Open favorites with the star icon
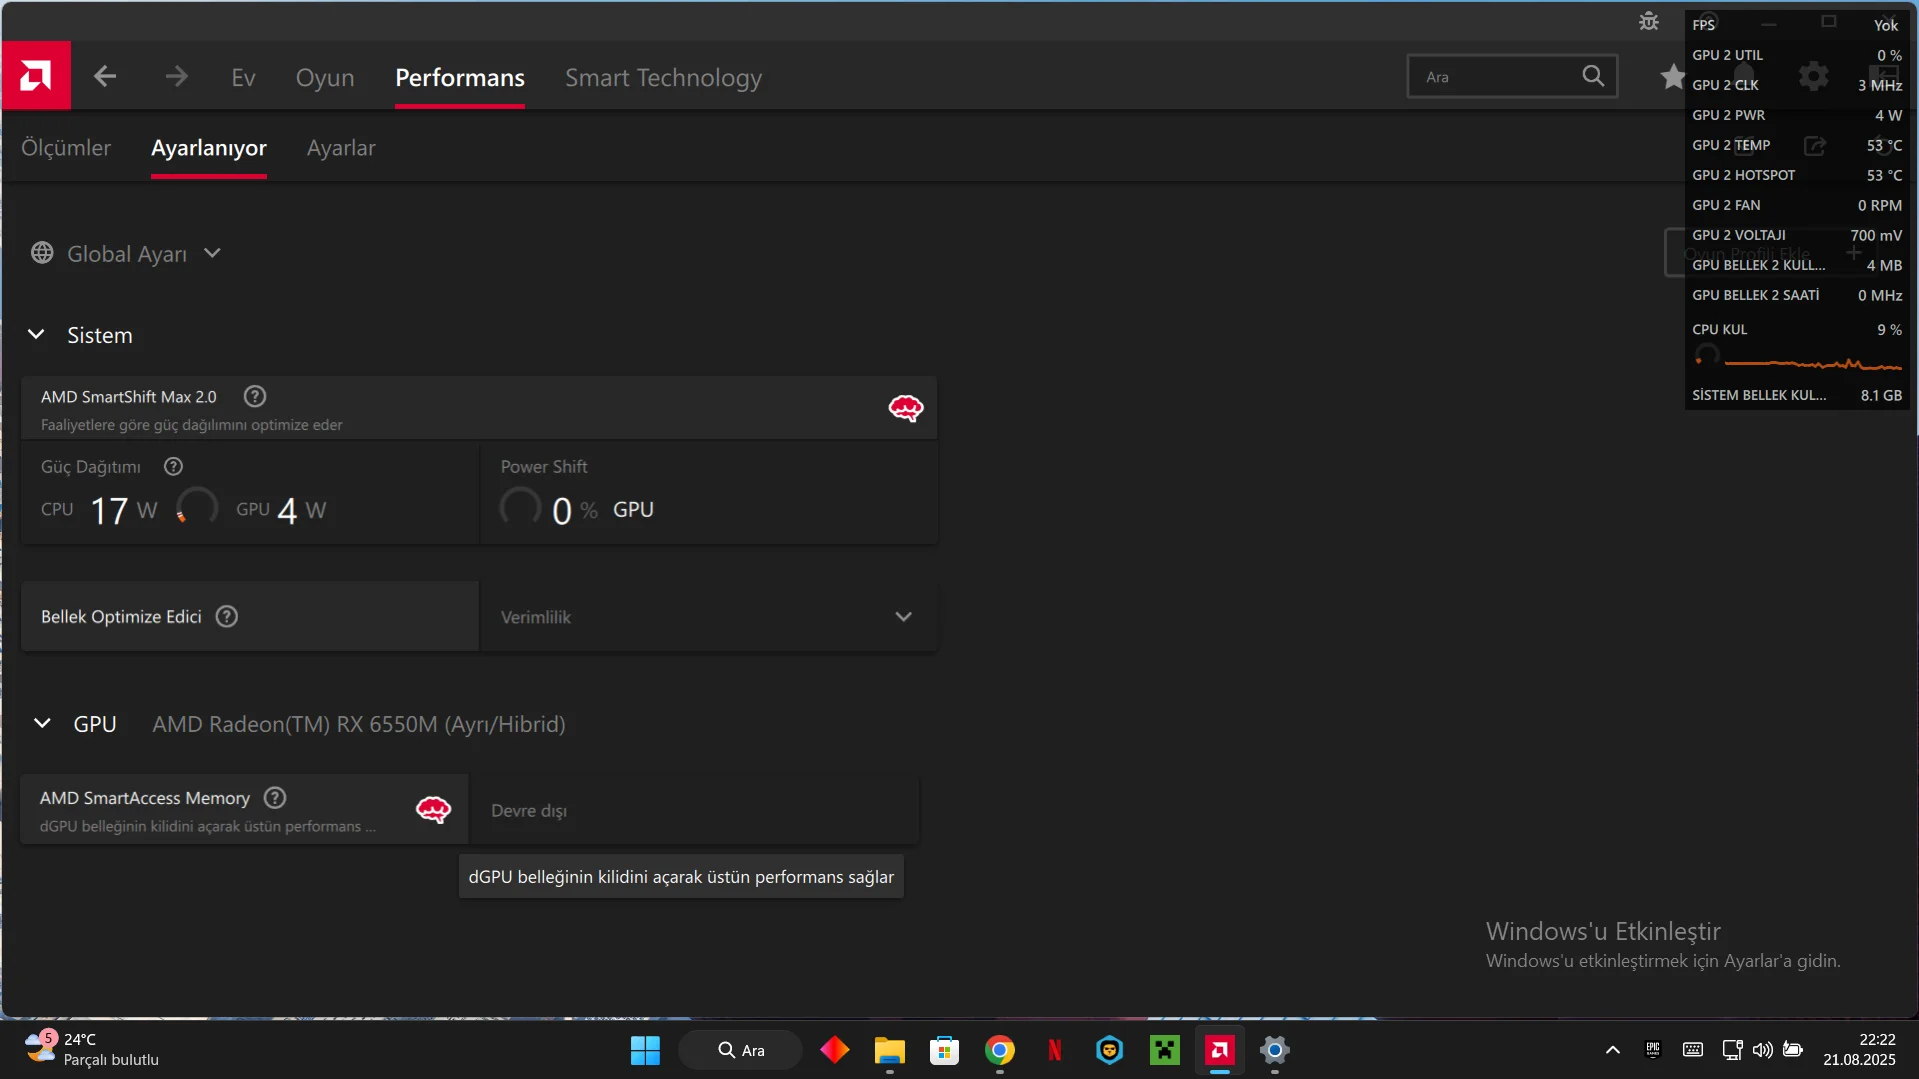This screenshot has height=1079, width=1919. 1672,76
